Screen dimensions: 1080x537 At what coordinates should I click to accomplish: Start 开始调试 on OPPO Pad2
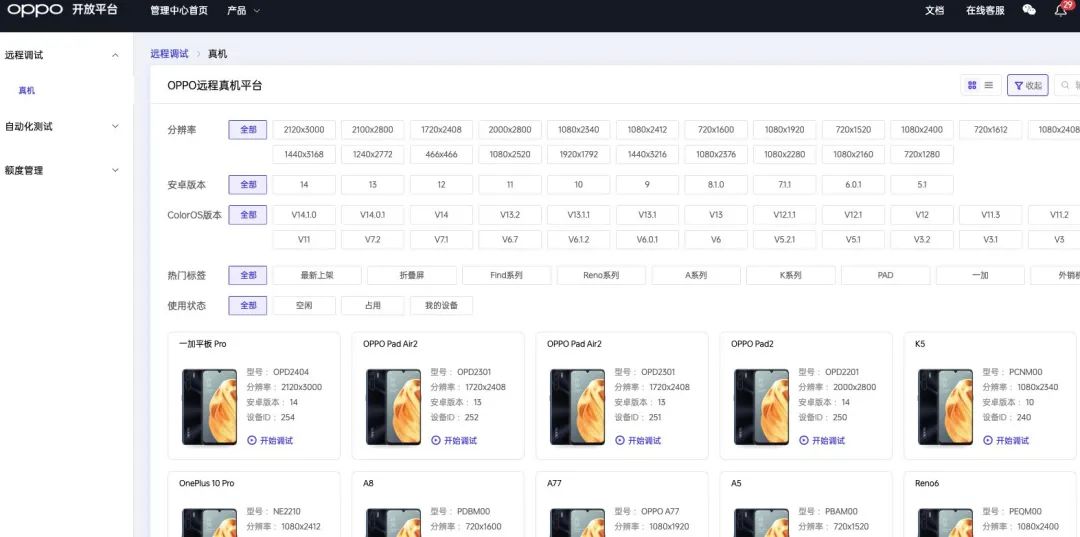(x=822, y=441)
